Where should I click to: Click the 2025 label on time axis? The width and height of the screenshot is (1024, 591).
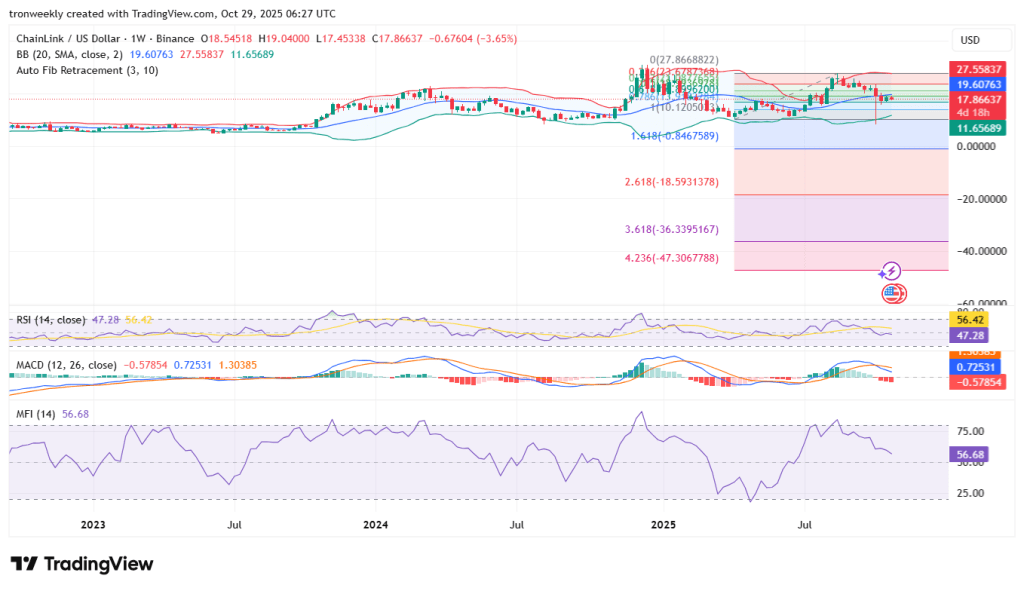click(663, 524)
